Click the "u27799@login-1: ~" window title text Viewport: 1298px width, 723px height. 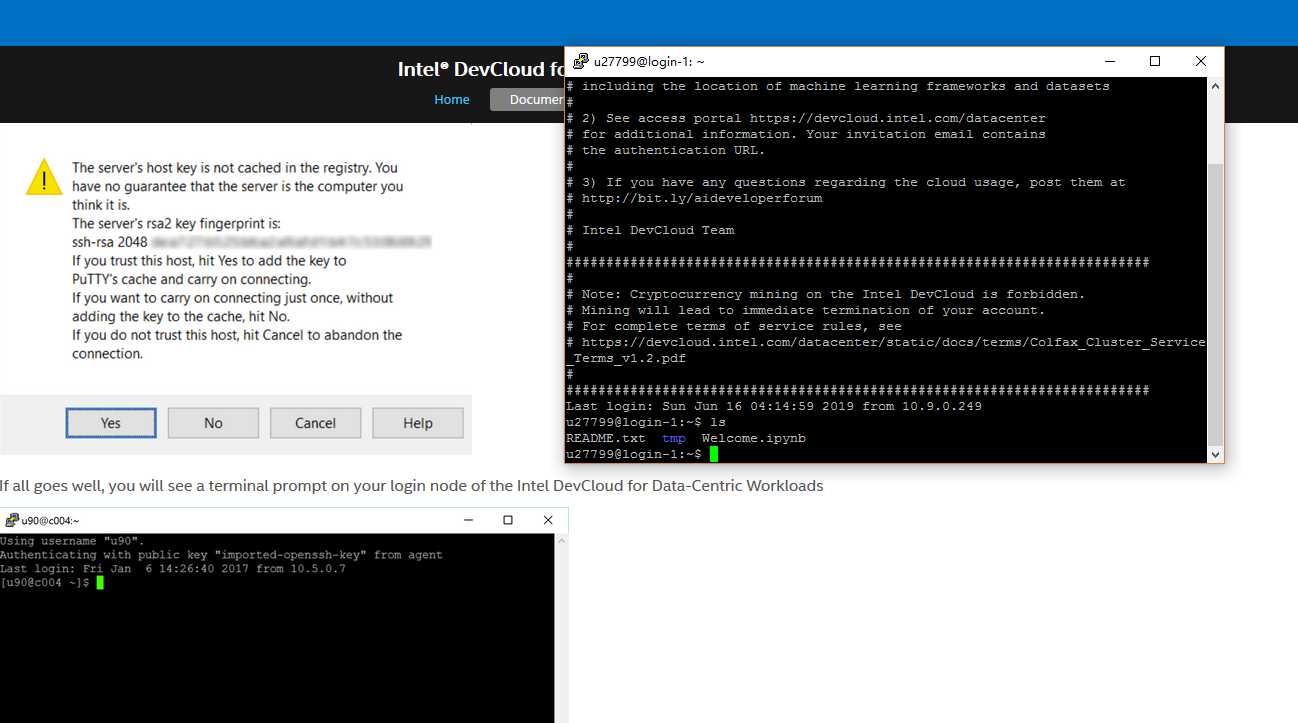coord(649,62)
